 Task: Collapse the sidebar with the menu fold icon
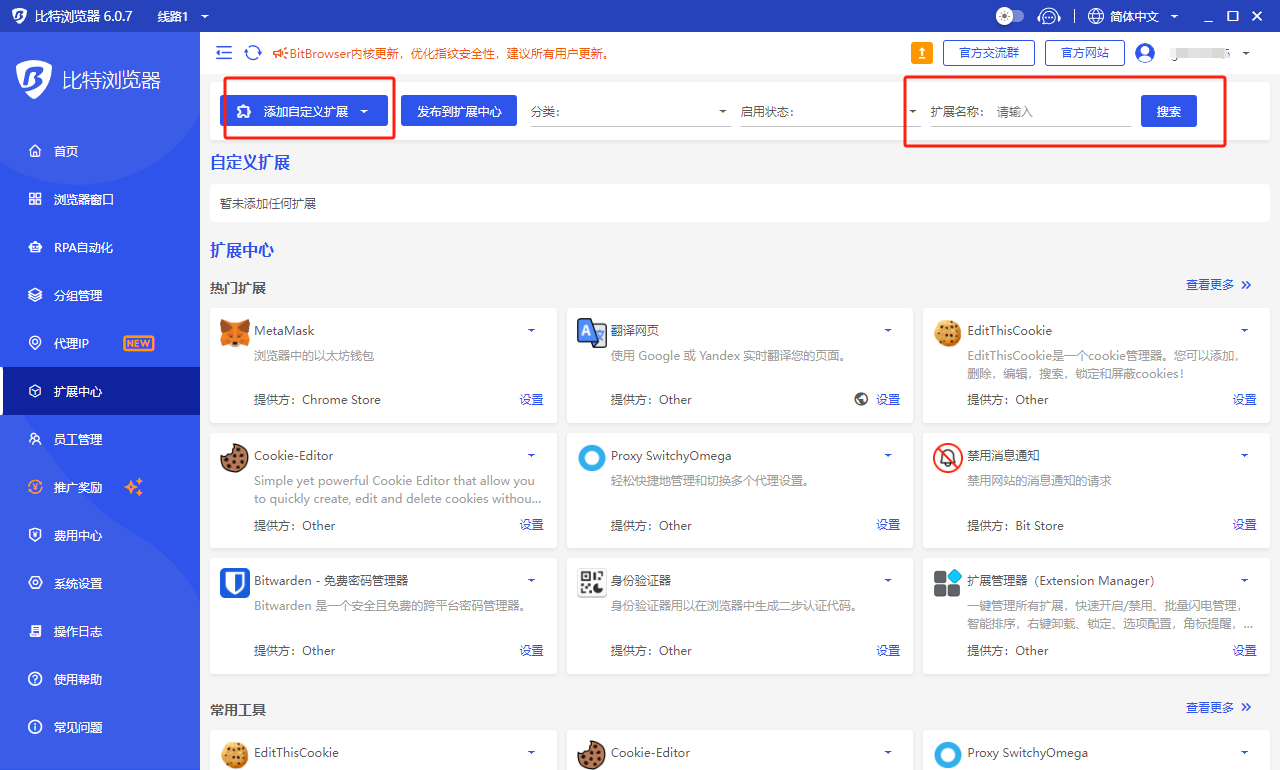pyautogui.click(x=224, y=53)
